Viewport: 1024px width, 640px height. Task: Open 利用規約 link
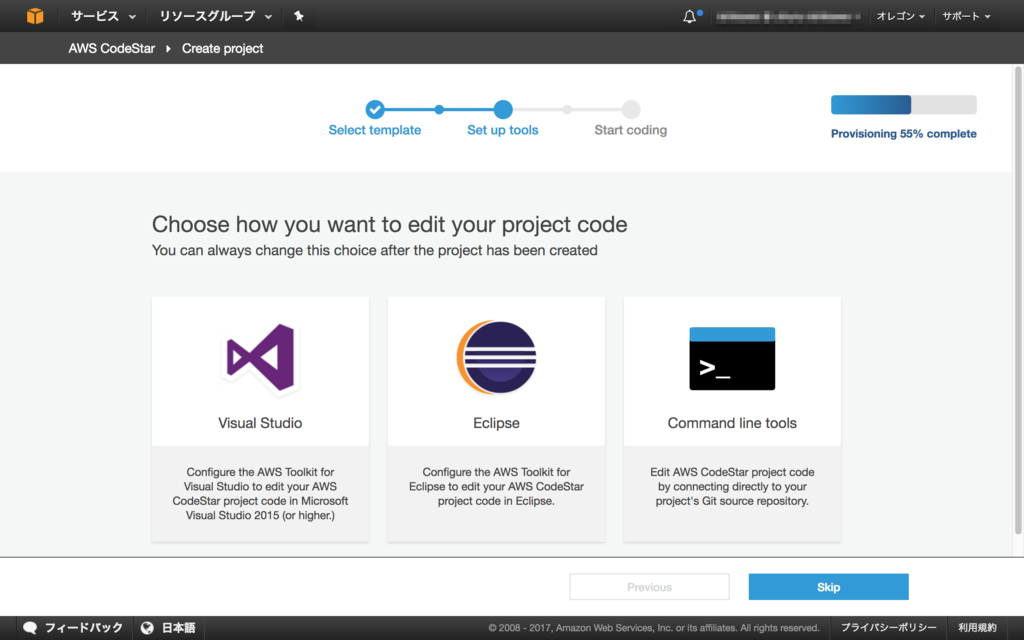point(977,628)
